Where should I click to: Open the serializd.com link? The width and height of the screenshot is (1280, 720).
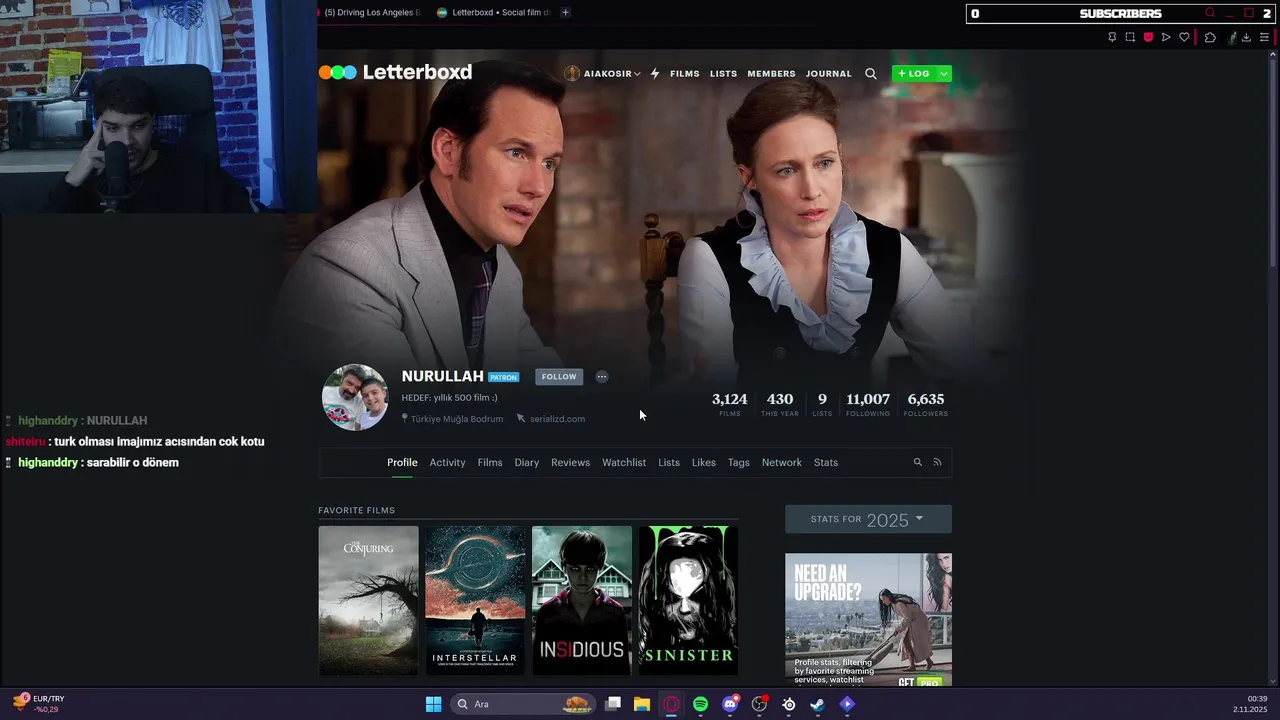point(557,419)
